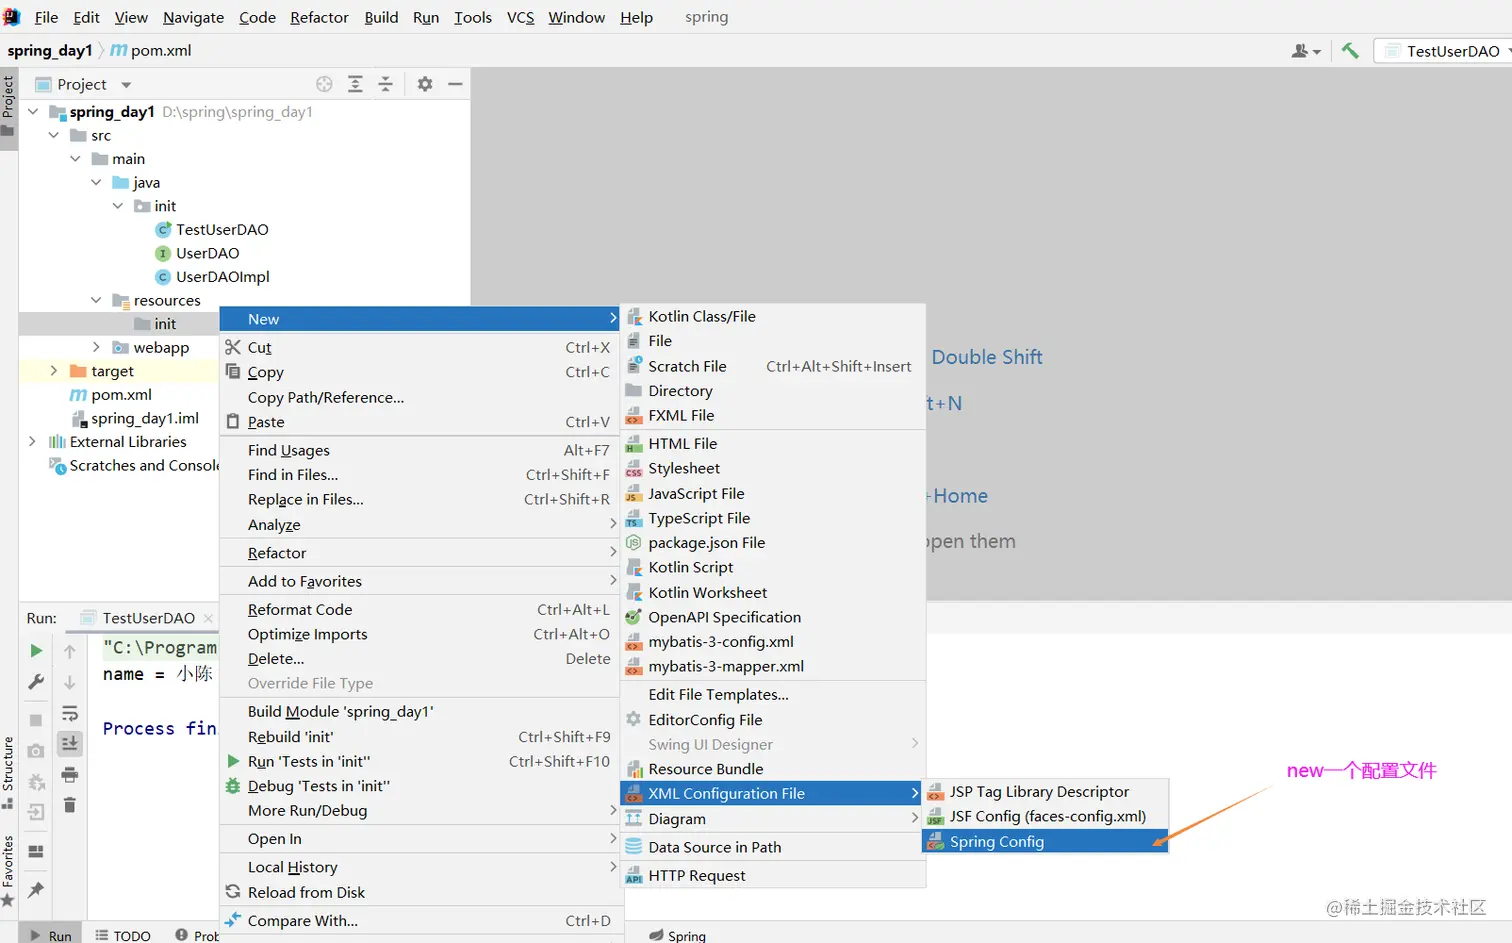Click the locate/select opened file target icon
Viewport: 1512px width, 943px height.
tap(324, 84)
